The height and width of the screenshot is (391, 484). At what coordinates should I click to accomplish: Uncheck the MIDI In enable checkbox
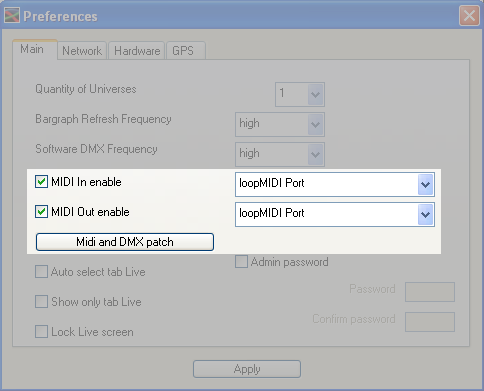coord(41,182)
